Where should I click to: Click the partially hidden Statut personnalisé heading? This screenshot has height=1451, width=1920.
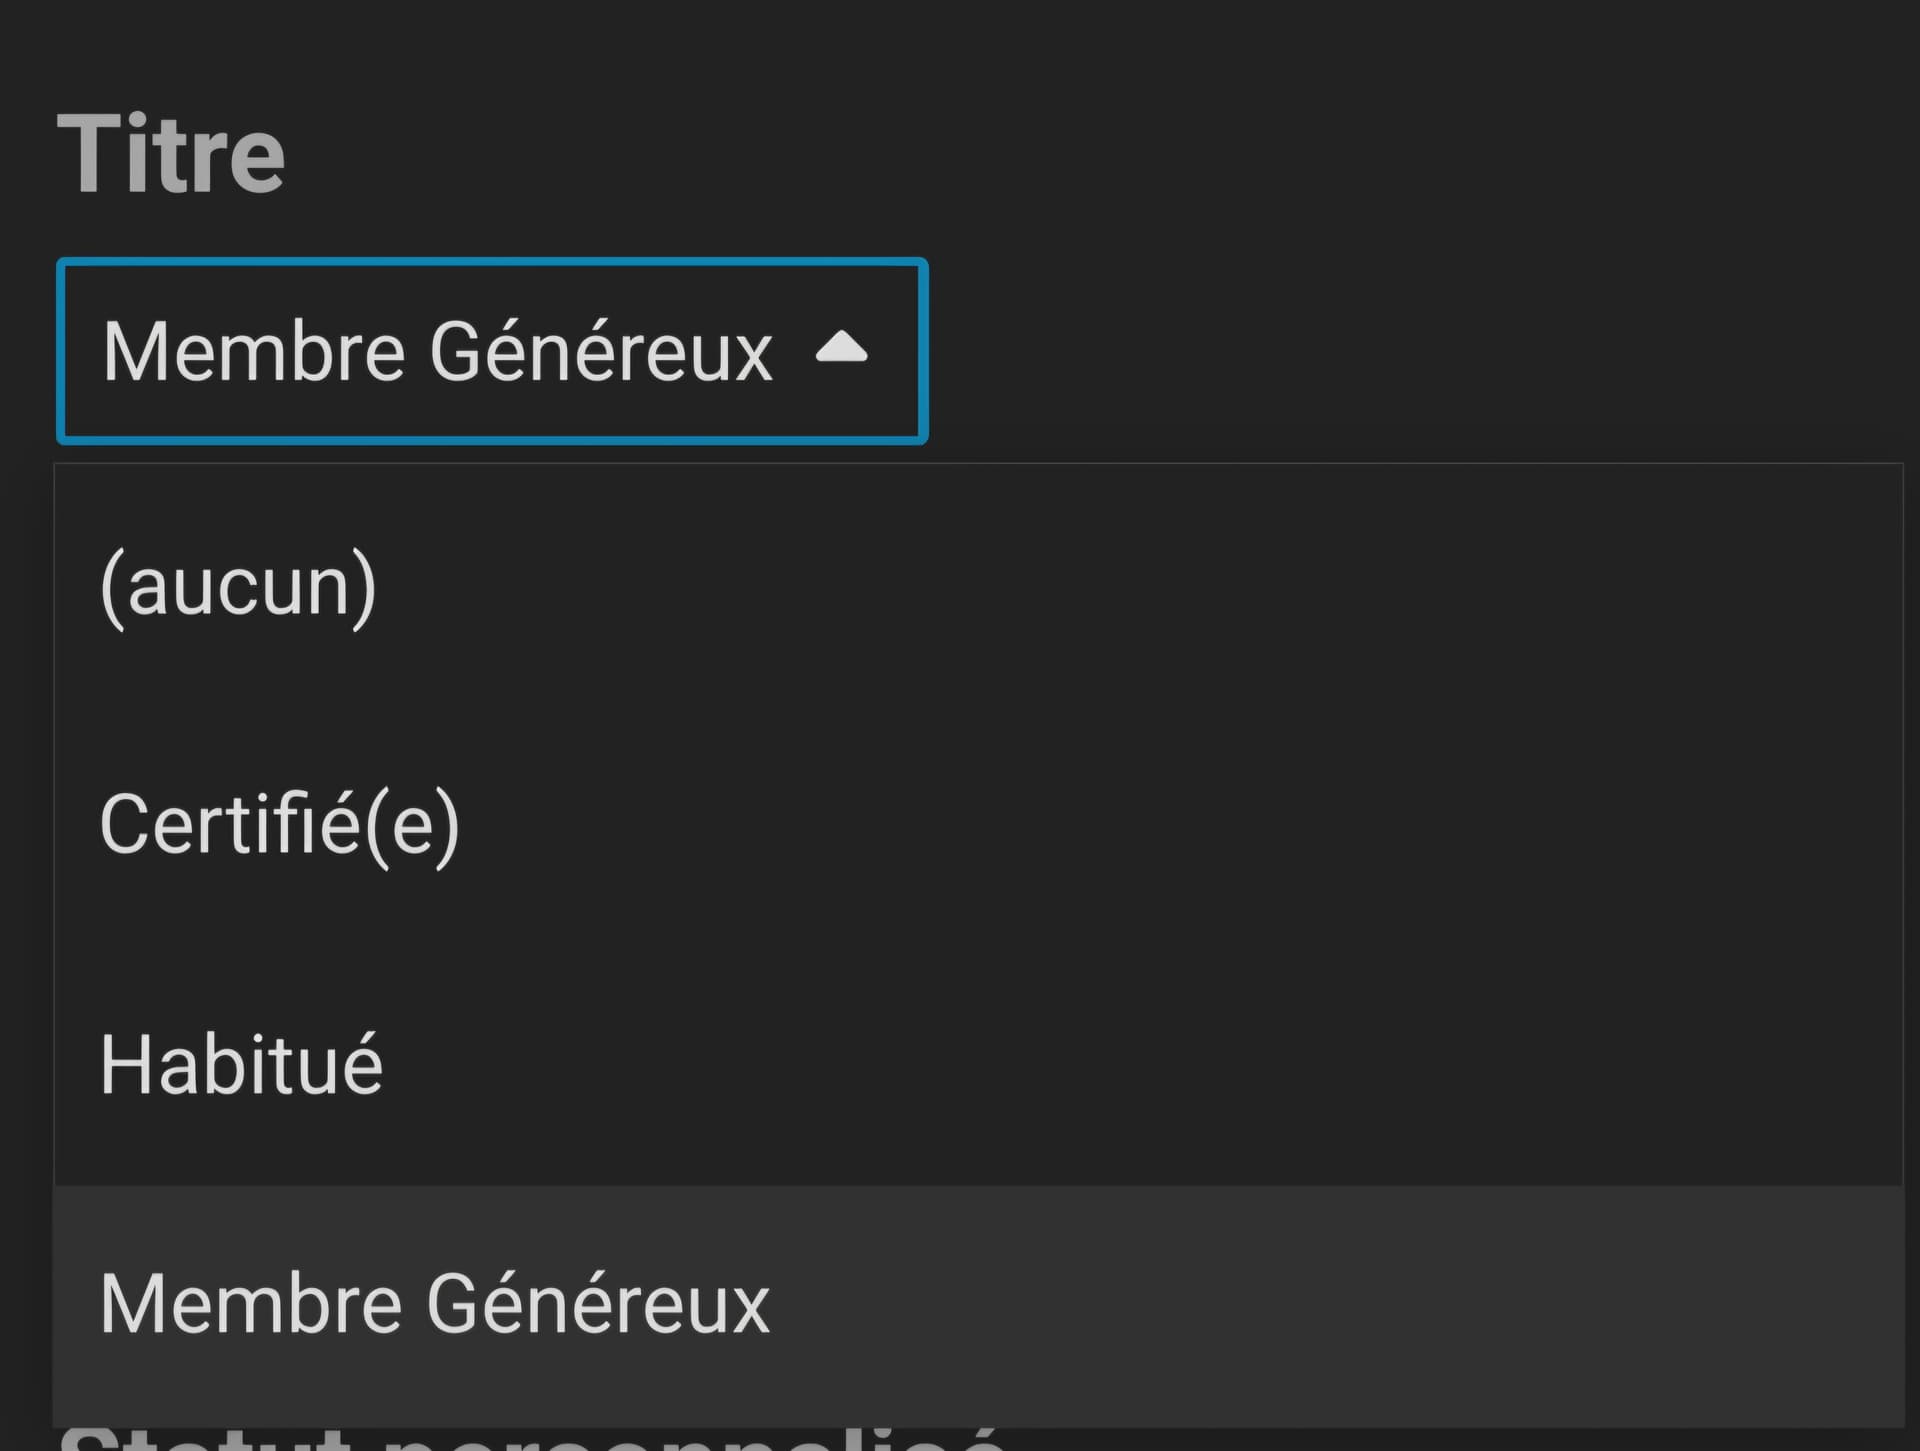click(530, 1438)
